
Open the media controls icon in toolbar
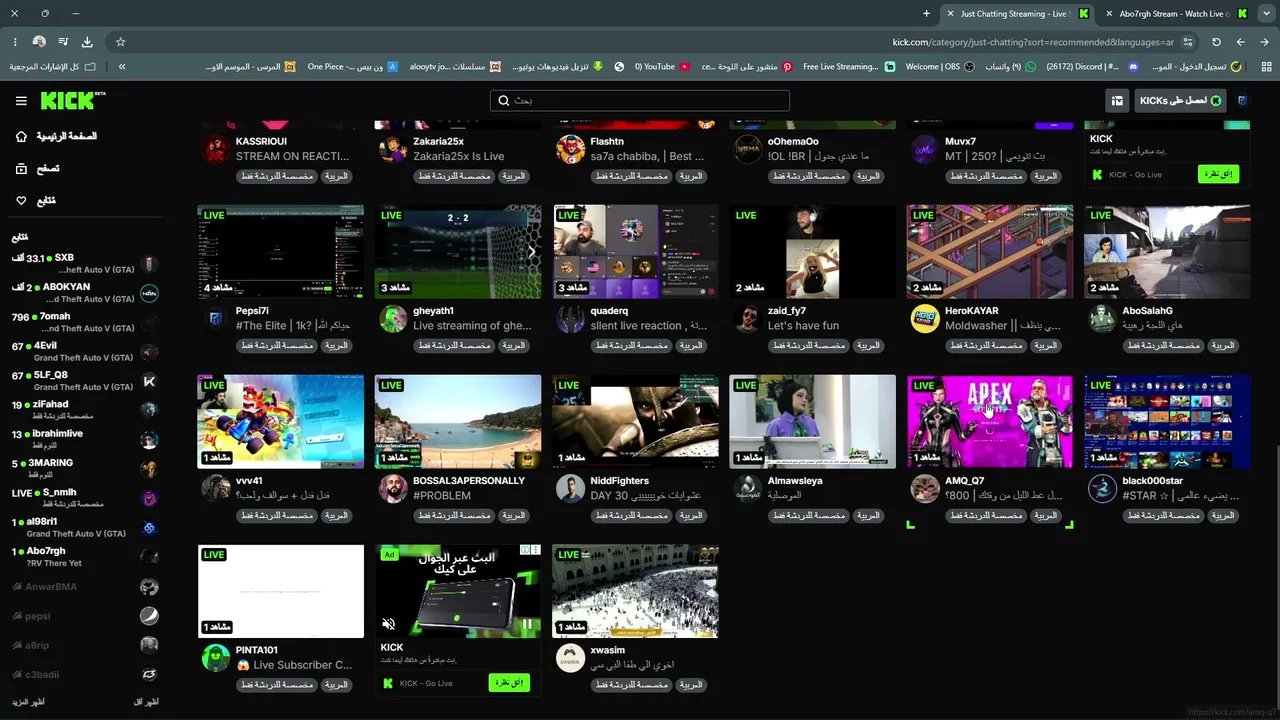(63, 42)
